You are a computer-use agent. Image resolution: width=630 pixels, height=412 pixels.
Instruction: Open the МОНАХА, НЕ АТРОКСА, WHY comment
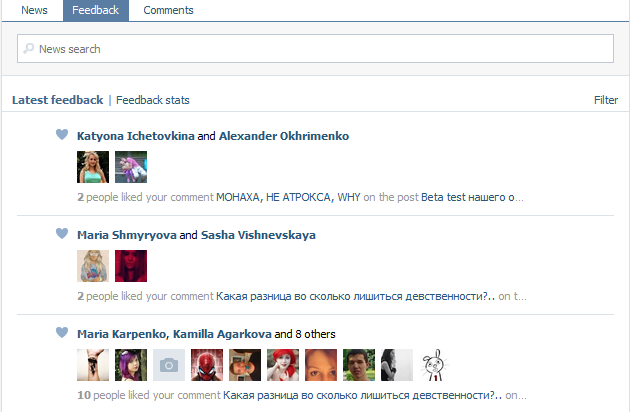pyautogui.click(x=288, y=197)
